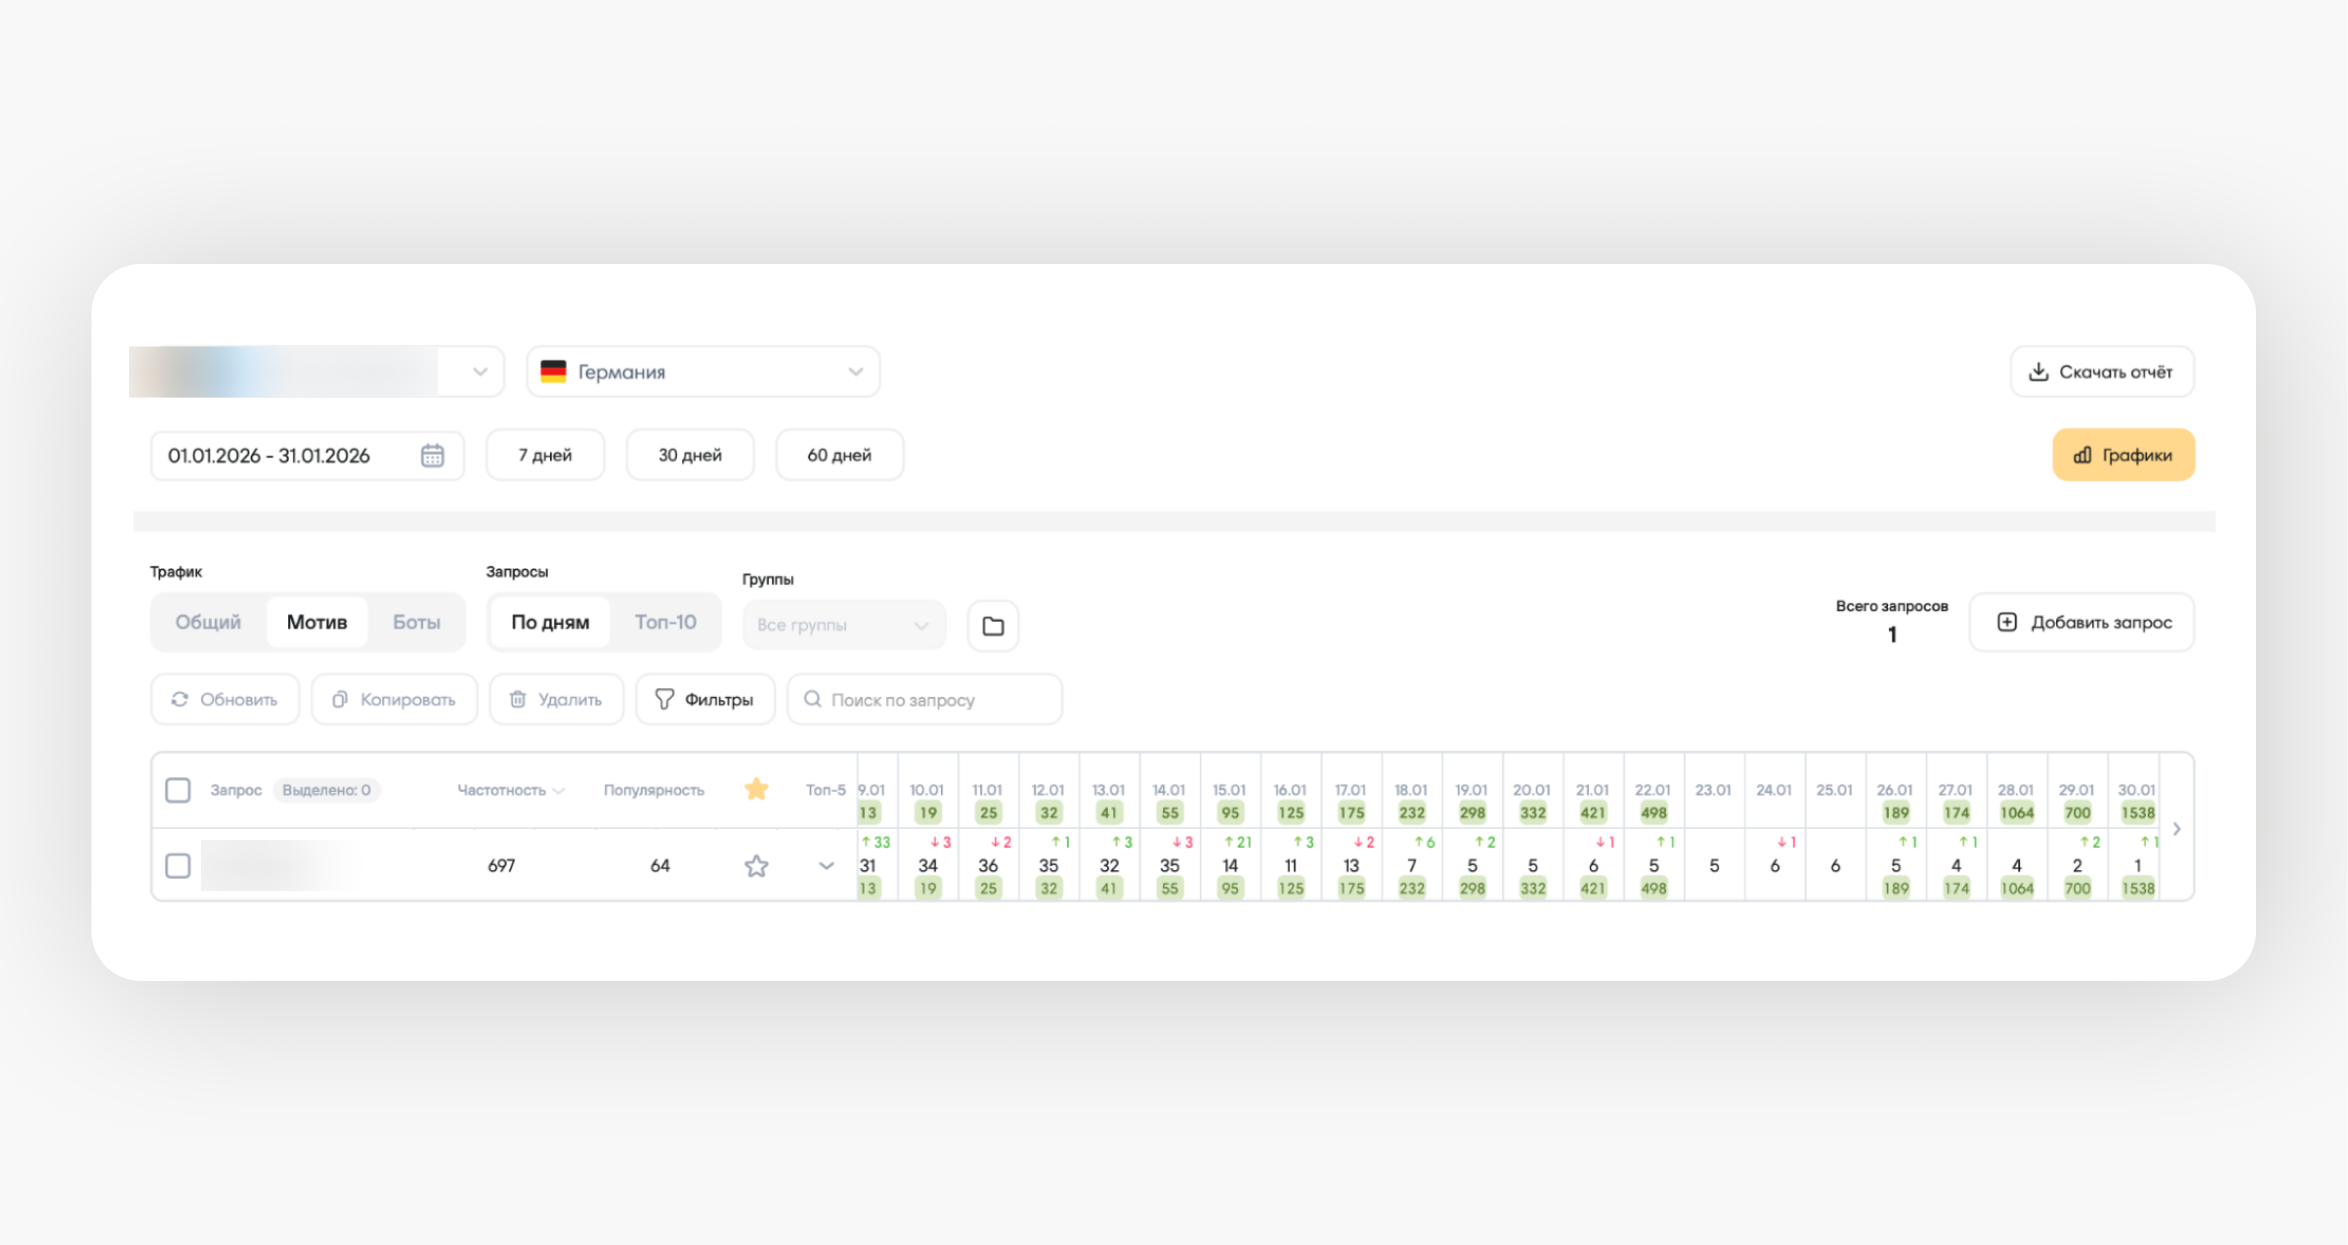Toggle the select-all checkbox in header

point(178,790)
